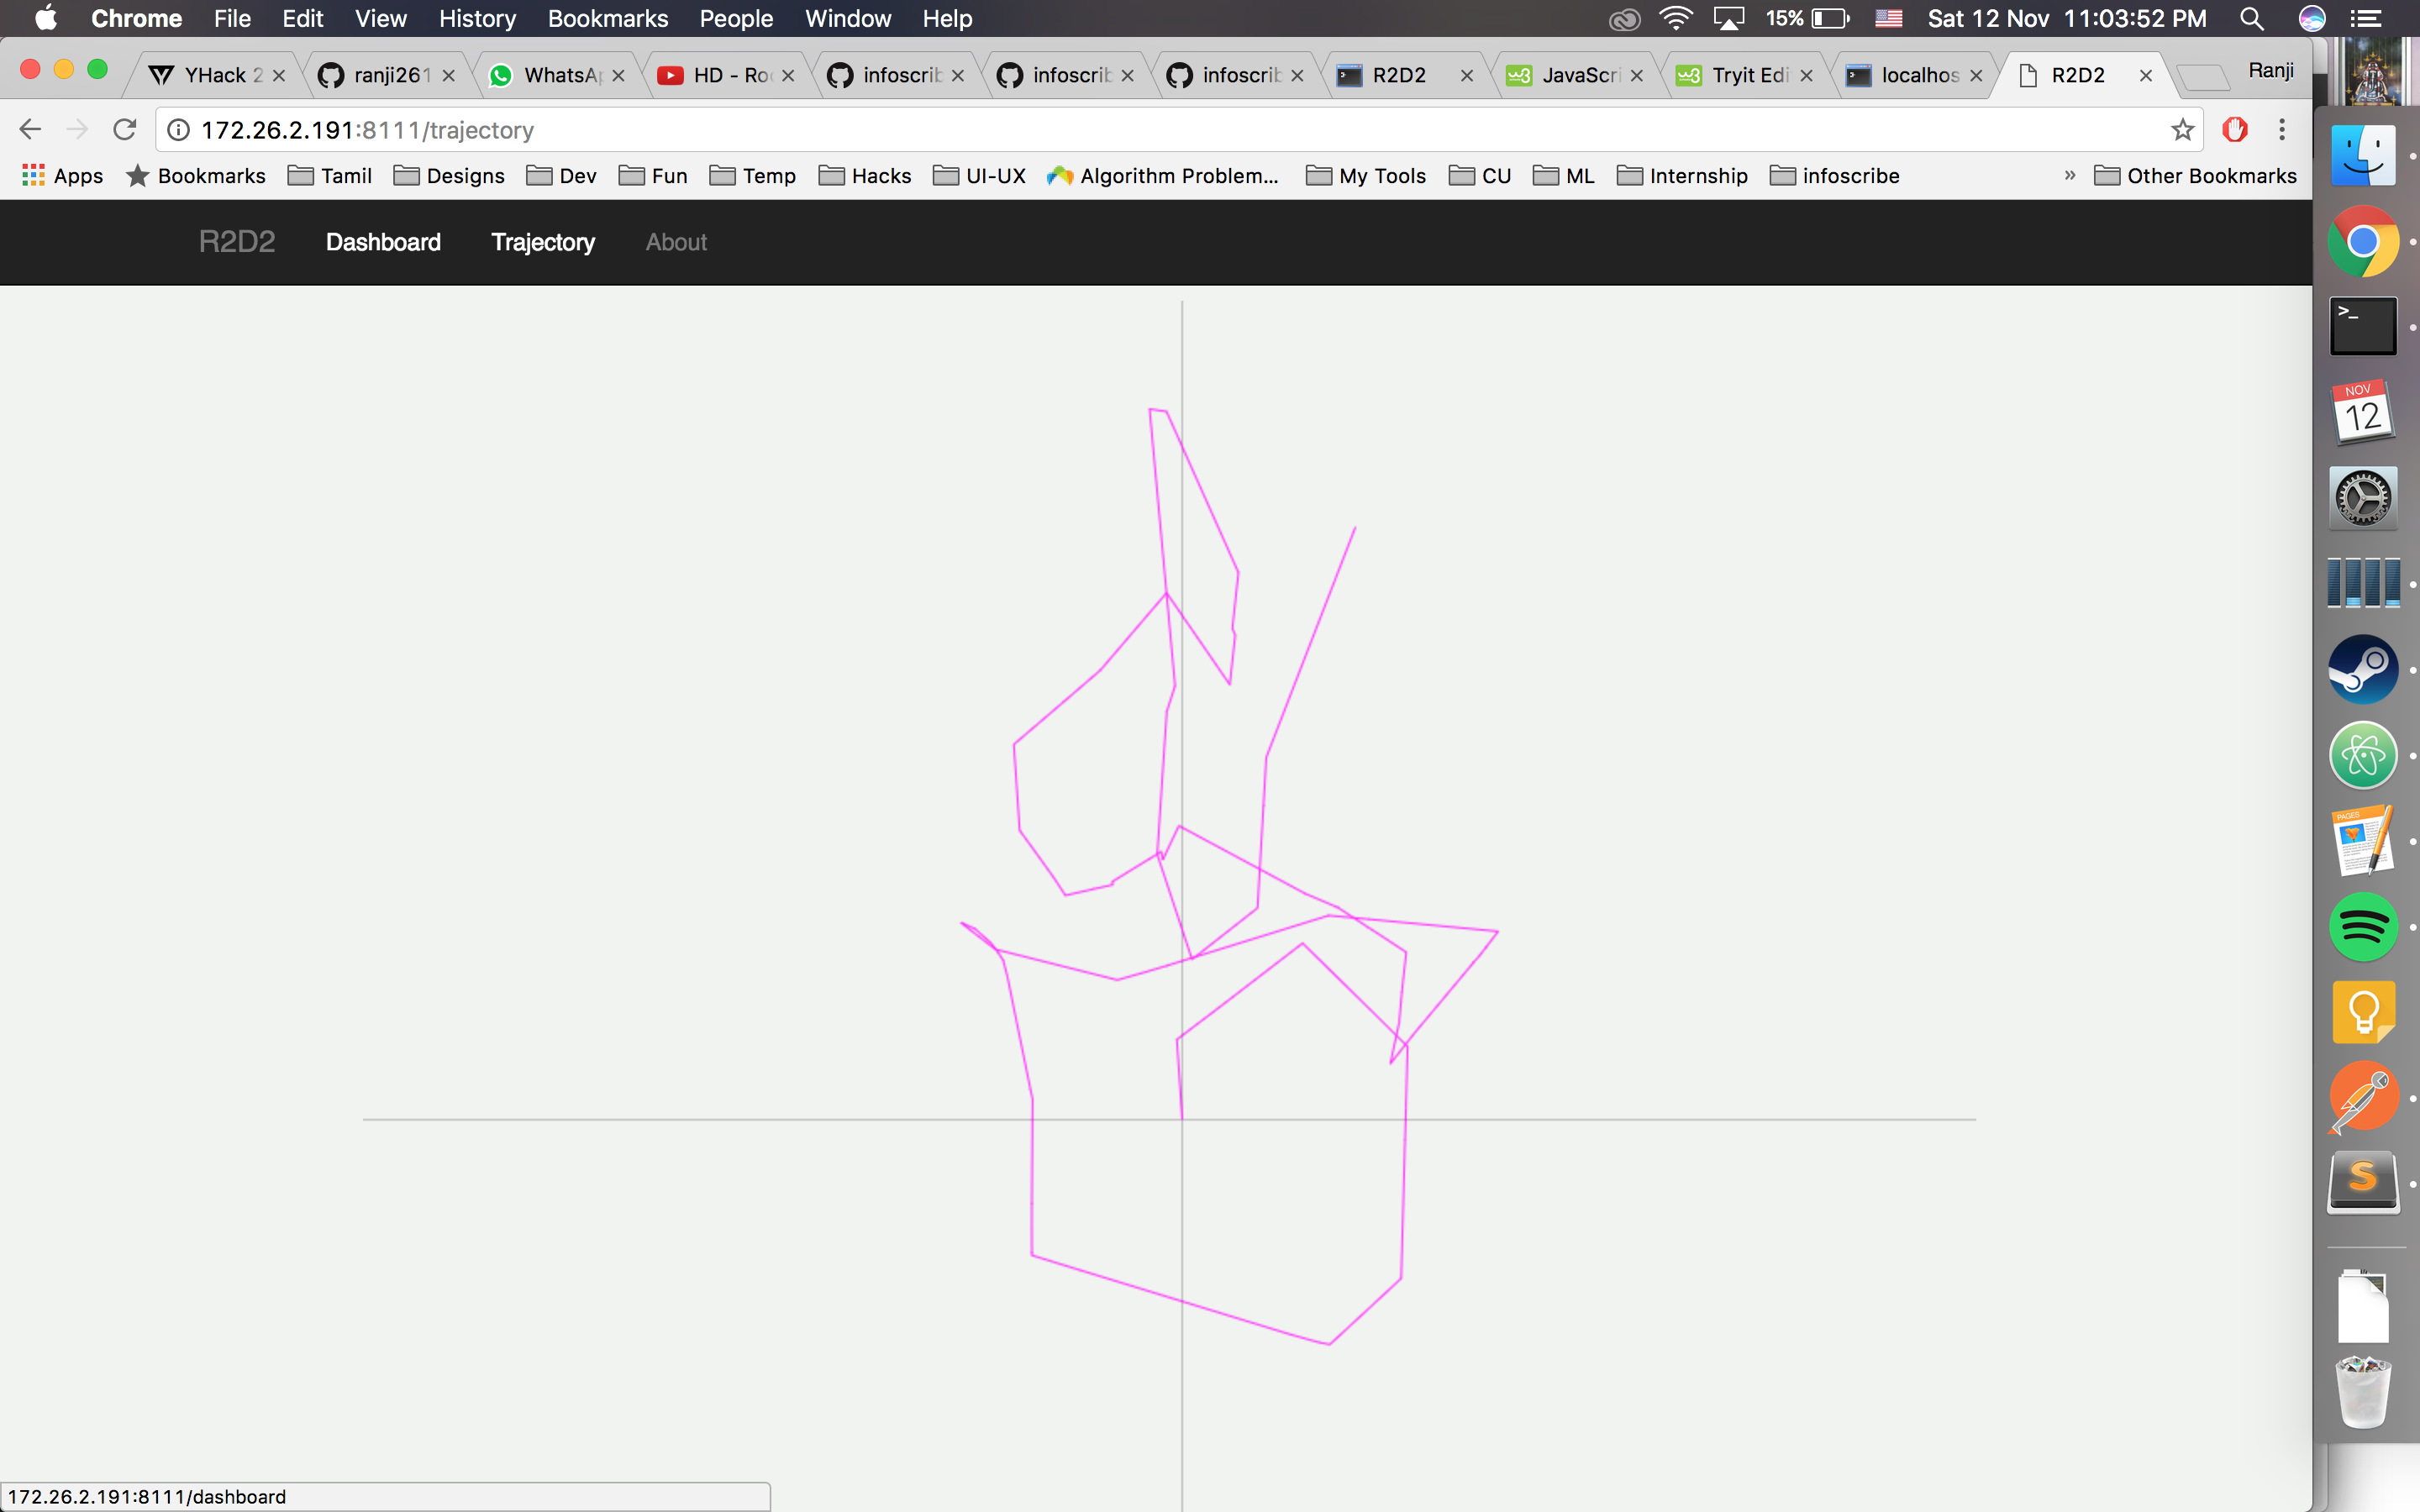Open the Spotlight search magnifier

(2251, 19)
